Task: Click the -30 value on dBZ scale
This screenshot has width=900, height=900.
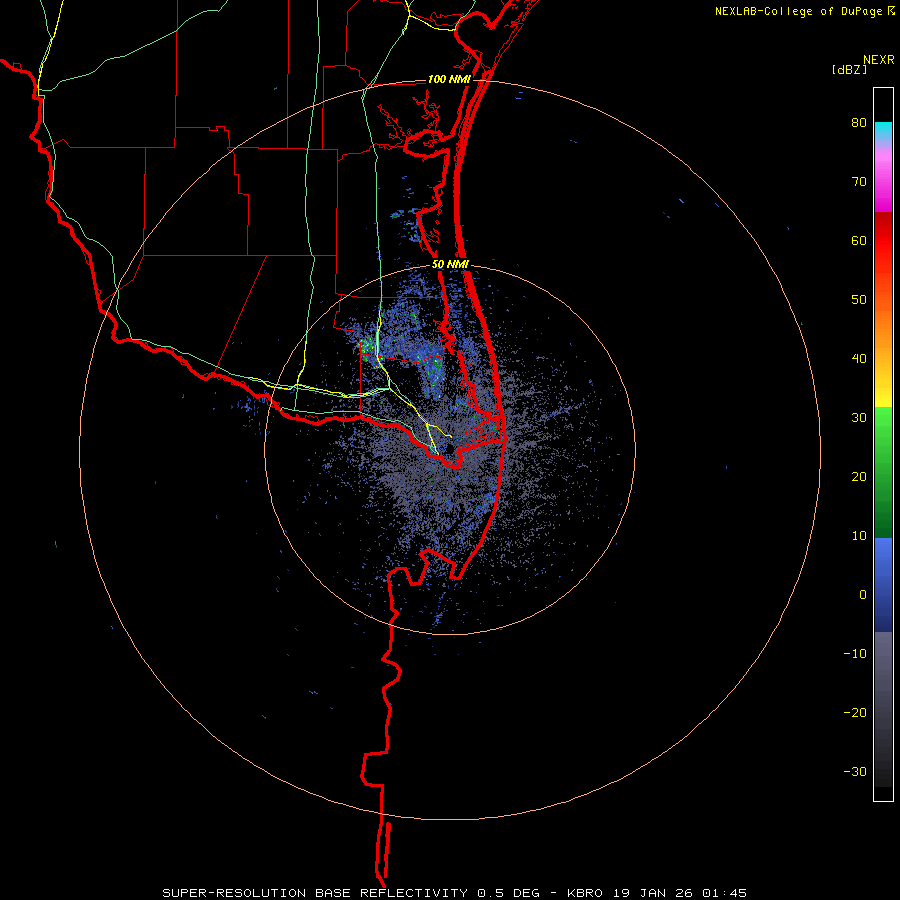Action: pyautogui.click(x=855, y=771)
